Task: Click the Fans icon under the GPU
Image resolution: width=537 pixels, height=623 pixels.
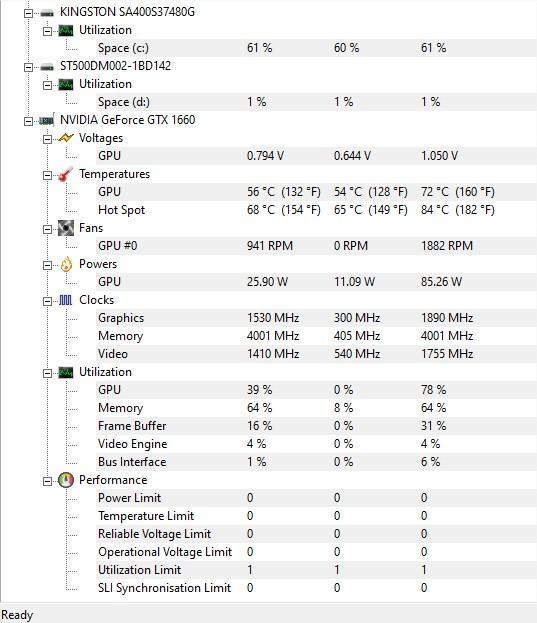Action: click(x=66, y=228)
